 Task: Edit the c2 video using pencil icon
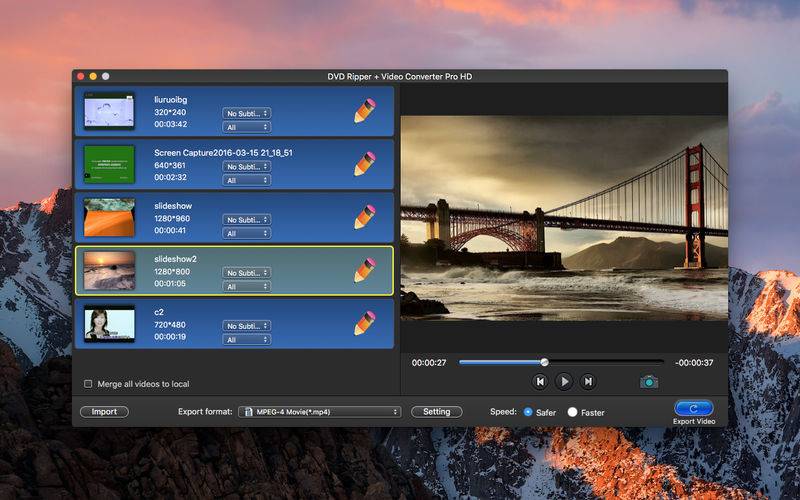pyautogui.click(x=365, y=323)
